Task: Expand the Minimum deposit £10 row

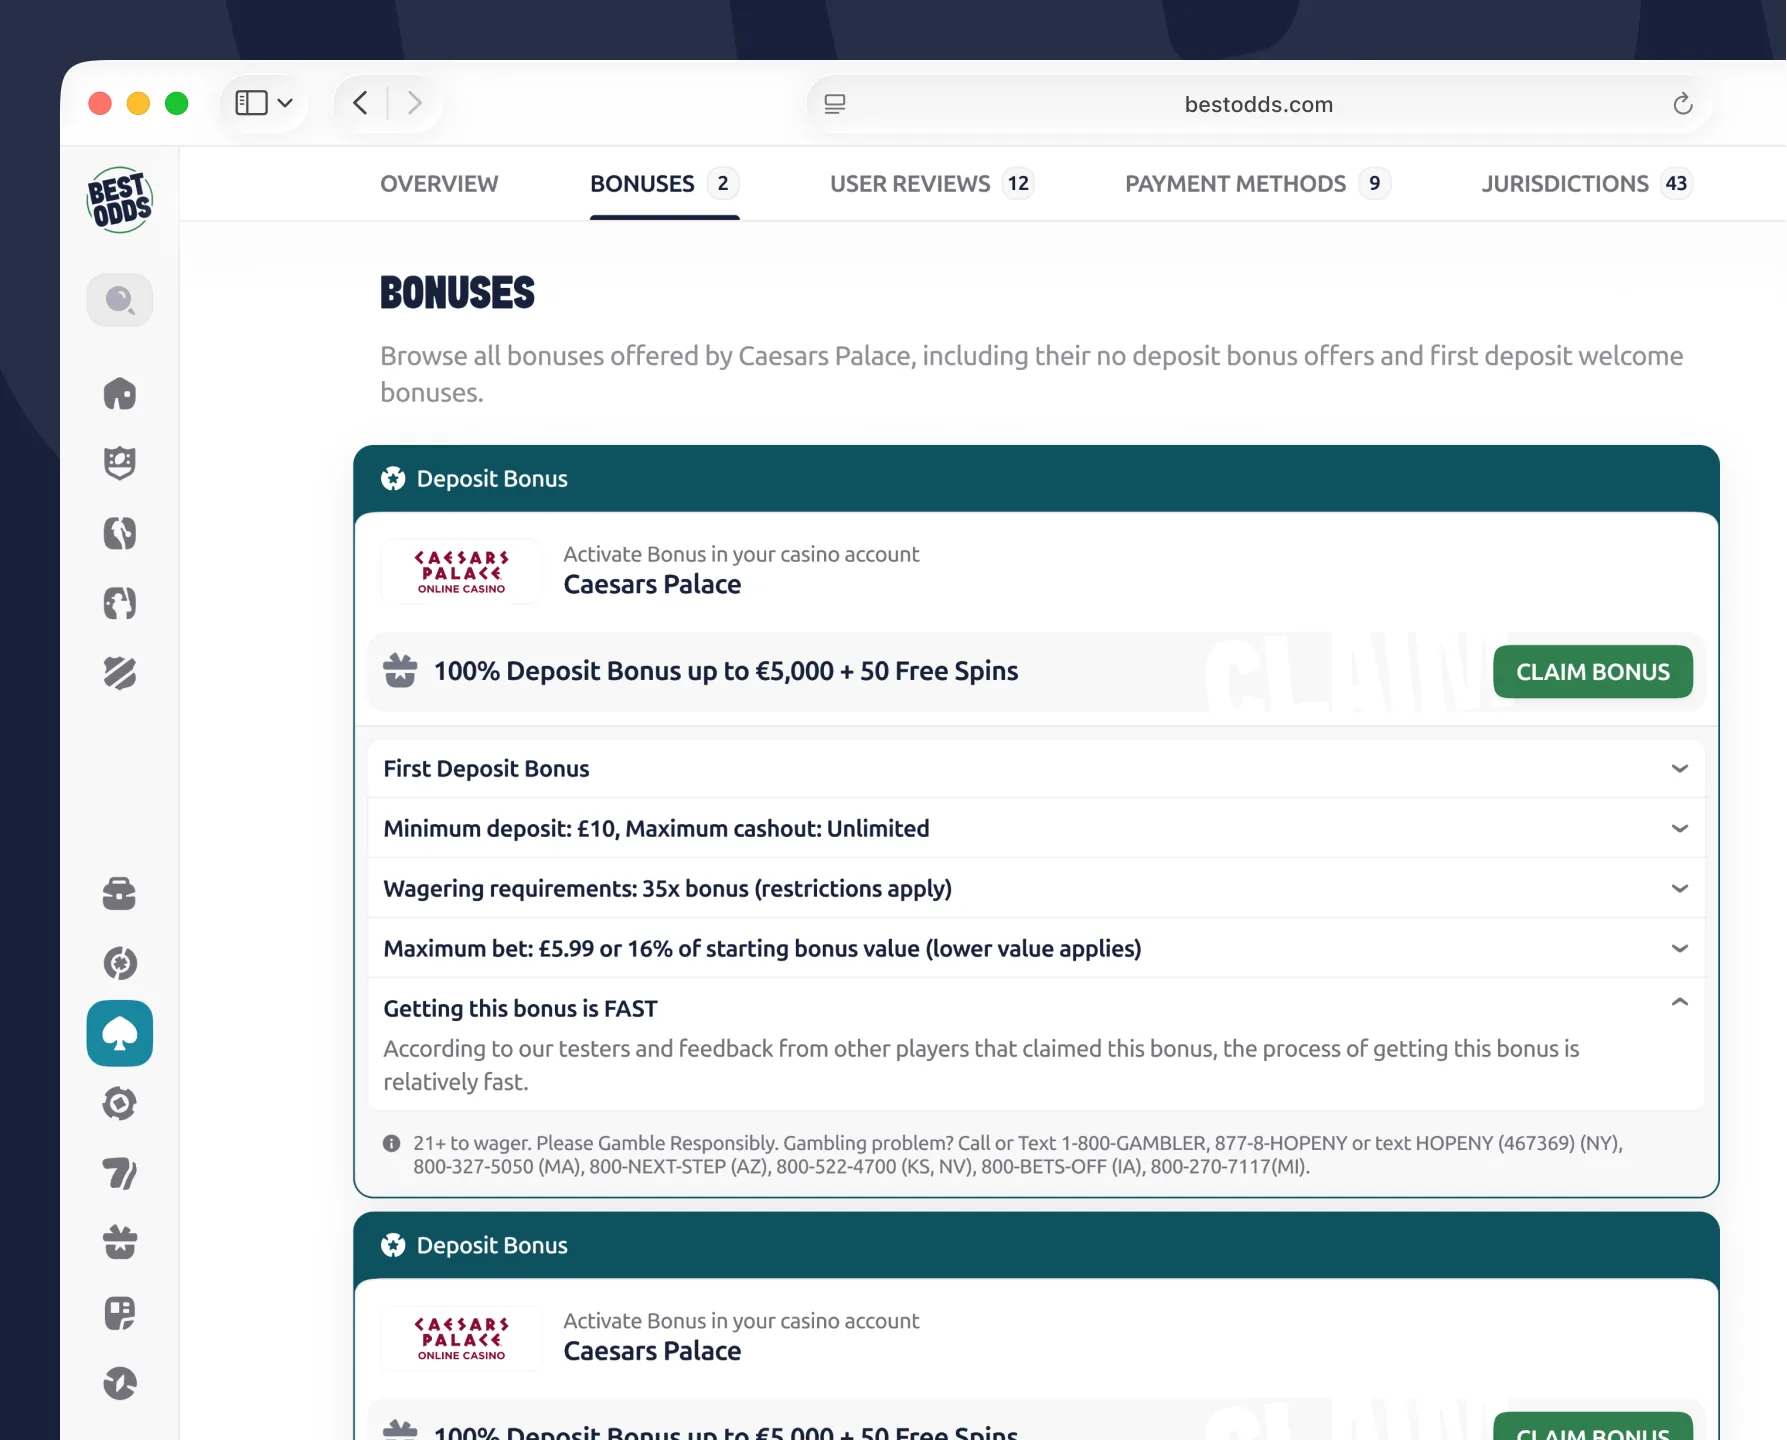Action: coord(1036,829)
